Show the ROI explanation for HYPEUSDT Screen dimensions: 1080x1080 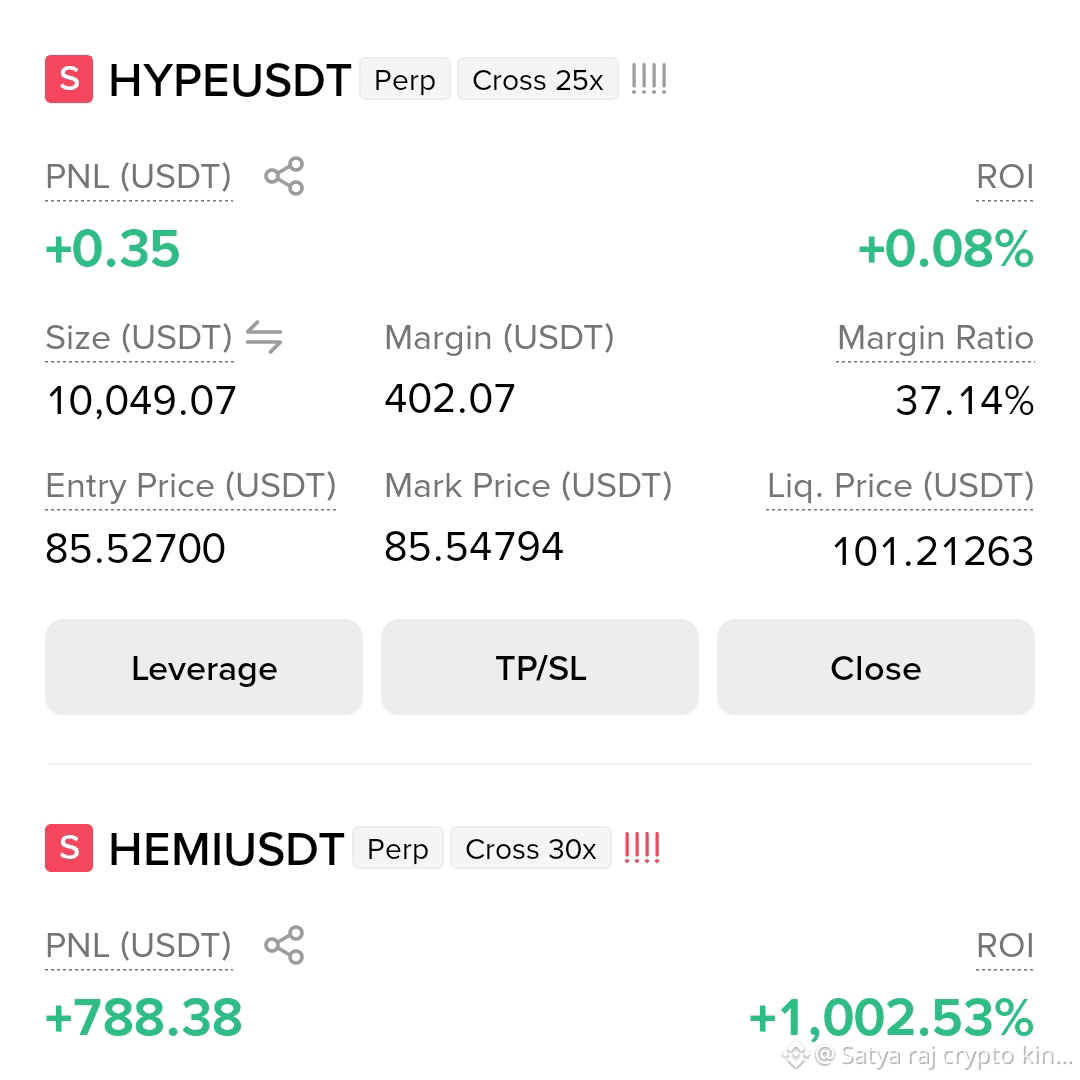[x=1005, y=178]
